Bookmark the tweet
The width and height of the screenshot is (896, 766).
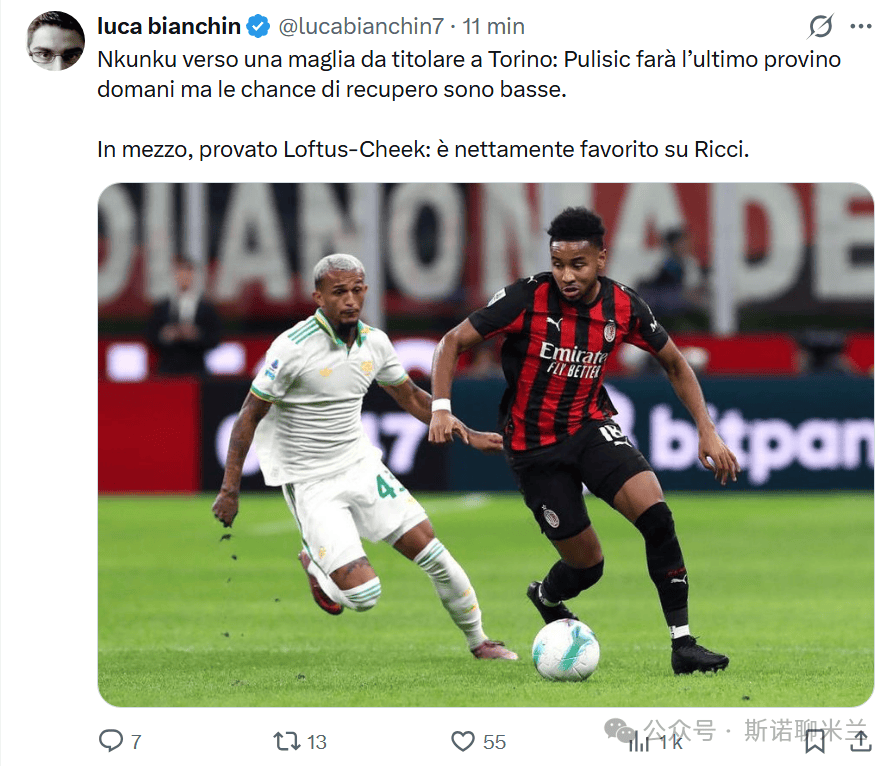[x=815, y=742]
